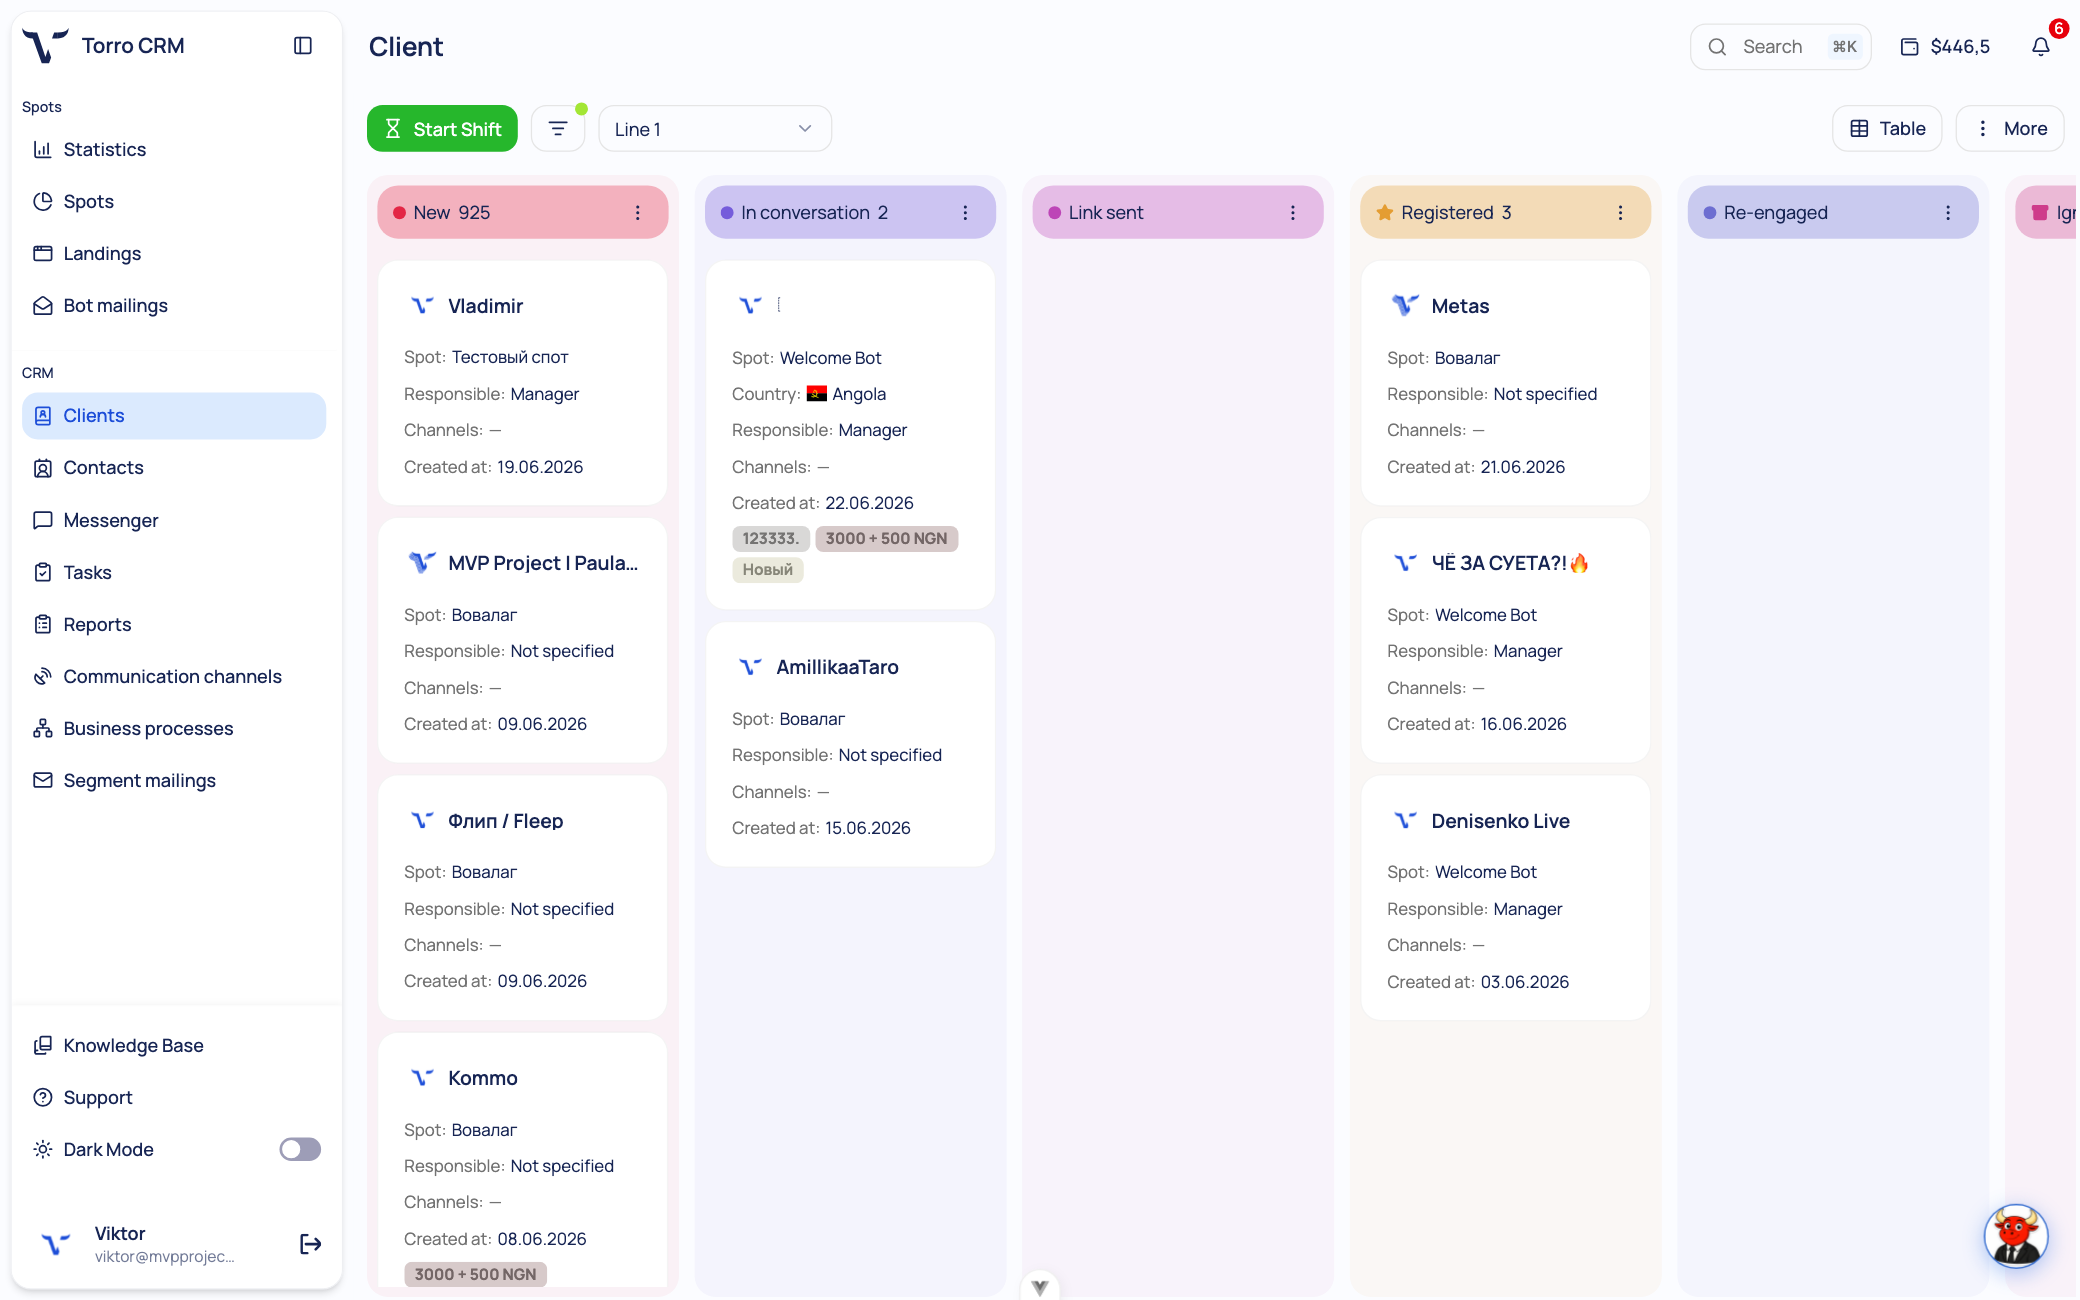
Task: Click avatar icon on Denisenko Live card
Action: [x=1405, y=821]
